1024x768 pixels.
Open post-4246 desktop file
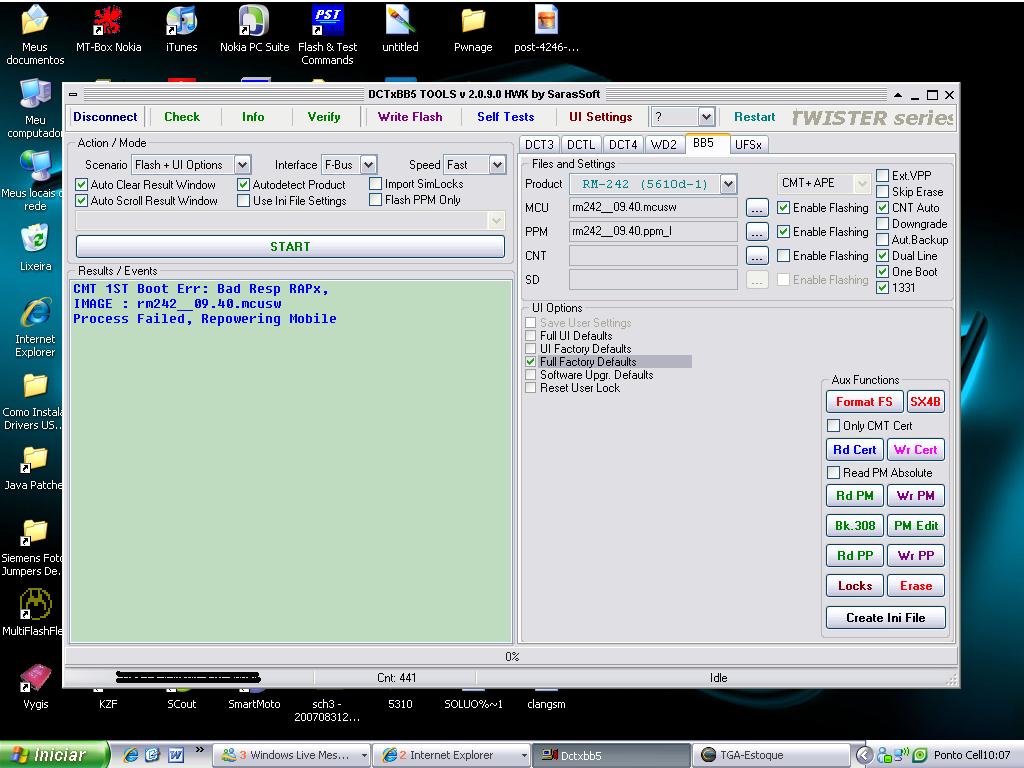(546, 29)
